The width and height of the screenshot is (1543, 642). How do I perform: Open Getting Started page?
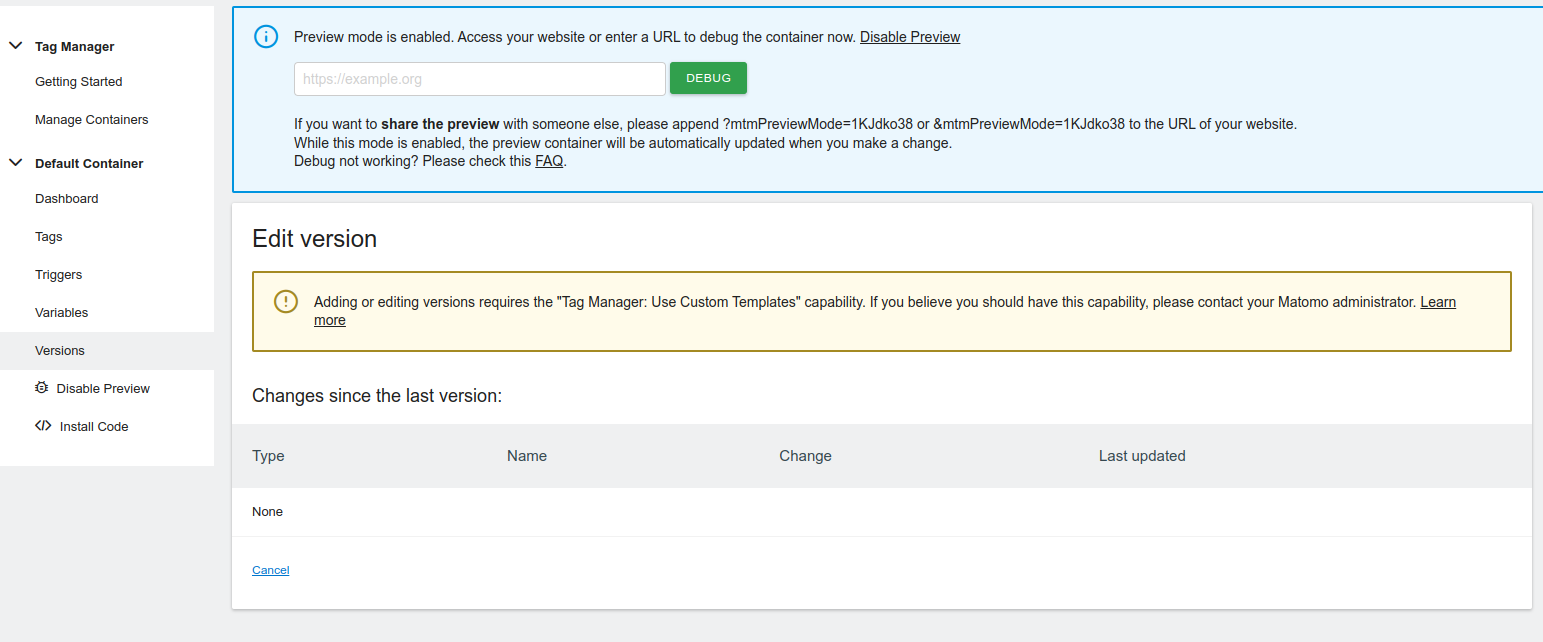[x=78, y=82]
